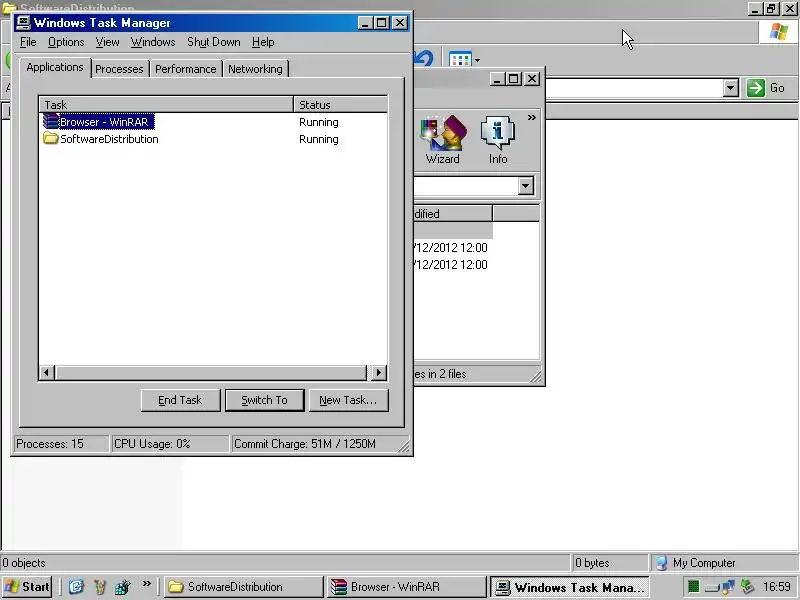Click the Windows flag logo in Explorer
This screenshot has width=800, height=600.
(x=779, y=32)
